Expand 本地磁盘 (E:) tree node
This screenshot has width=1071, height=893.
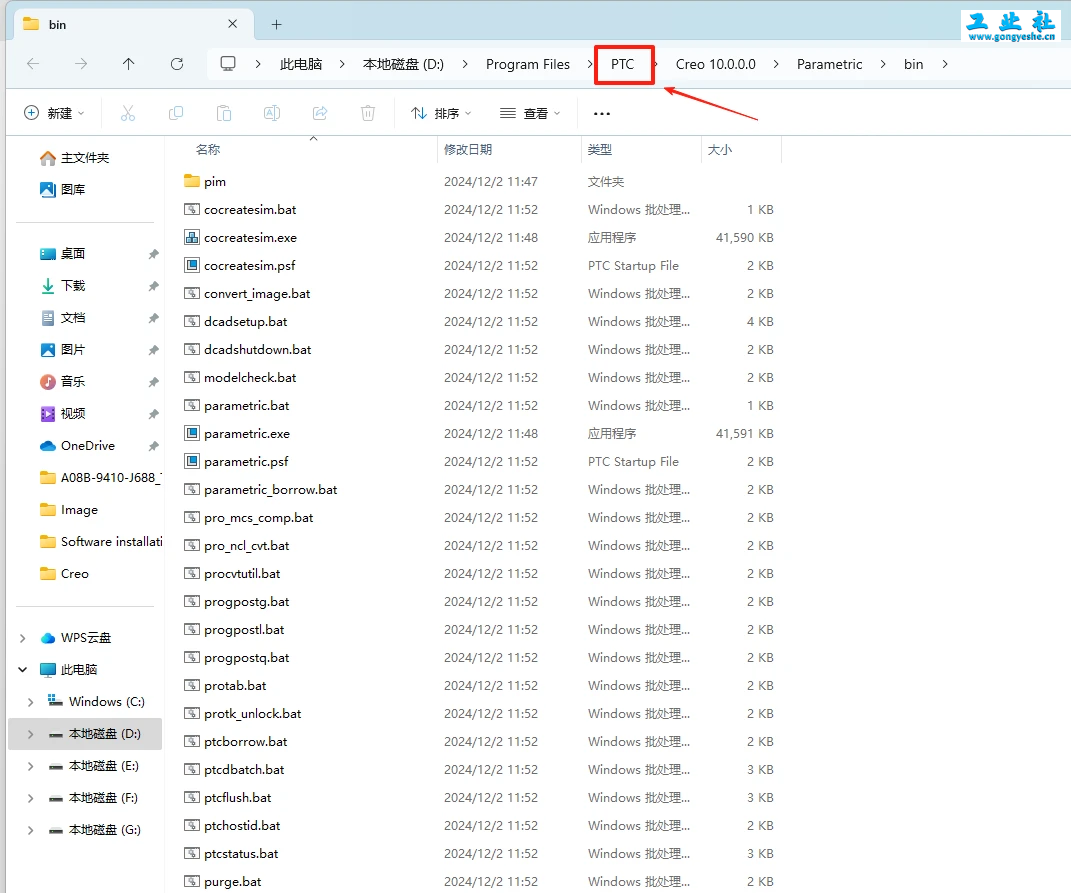[31, 767]
